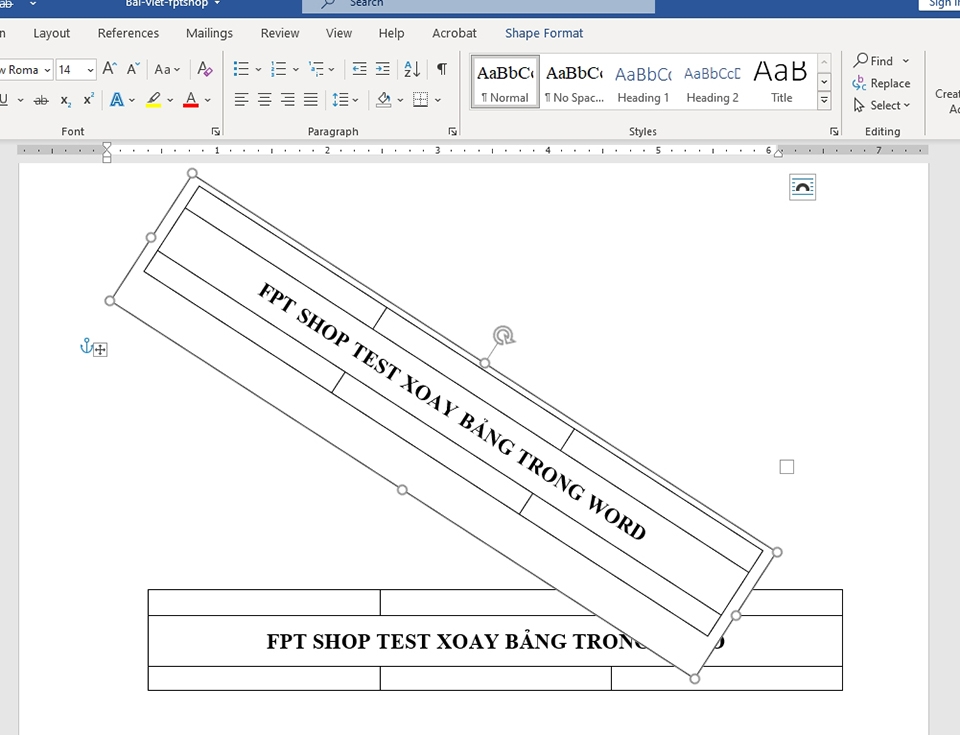Screen dimensions: 960x735
Task: Open the Review ribbon tab
Action: tap(279, 33)
